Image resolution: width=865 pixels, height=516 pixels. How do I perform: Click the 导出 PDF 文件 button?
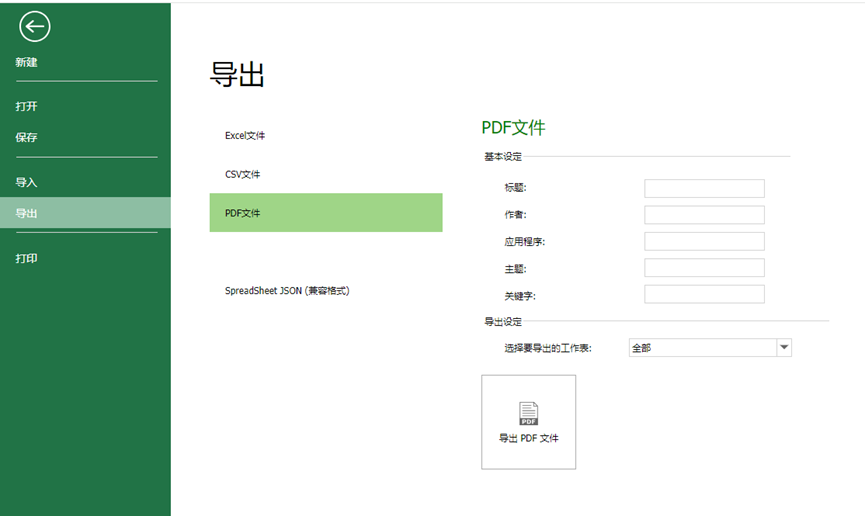(x=528, y=422)
